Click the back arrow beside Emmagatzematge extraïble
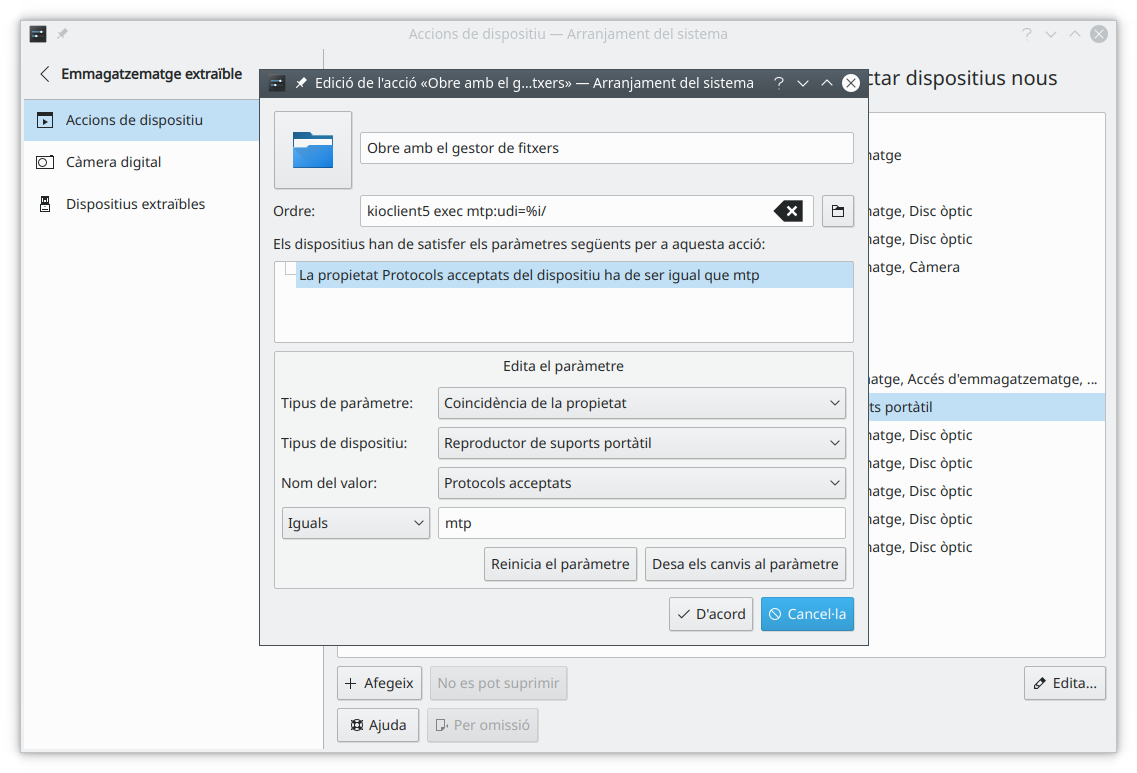 coord(44,74)
